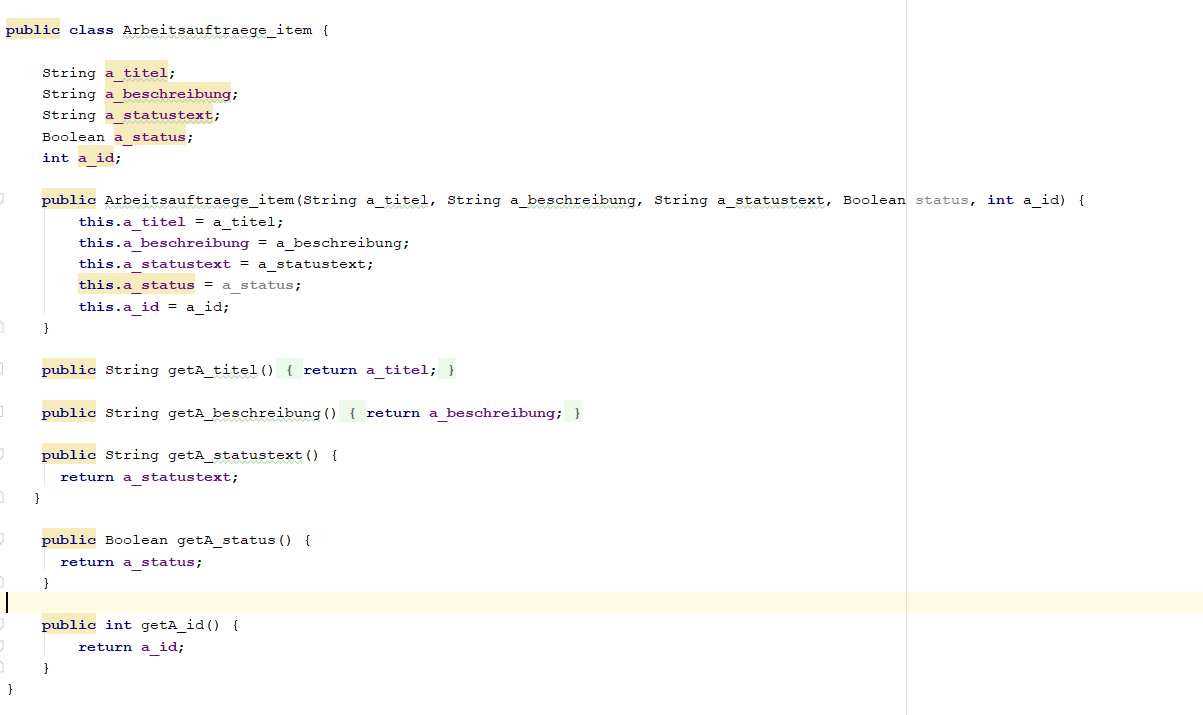Collapse getA_id method via gutter fold marker

point(2,625)
